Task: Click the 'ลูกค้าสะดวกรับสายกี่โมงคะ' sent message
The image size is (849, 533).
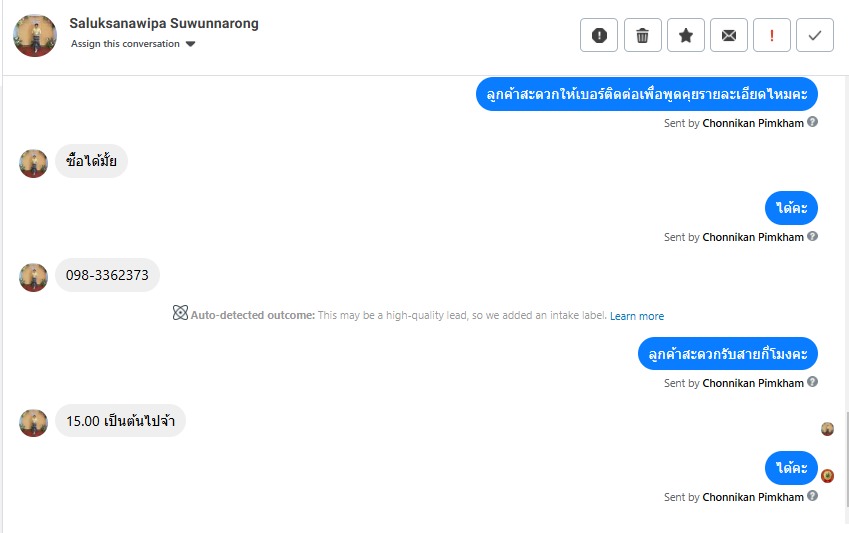Action: pyautogui.click(x=728, y=354)
